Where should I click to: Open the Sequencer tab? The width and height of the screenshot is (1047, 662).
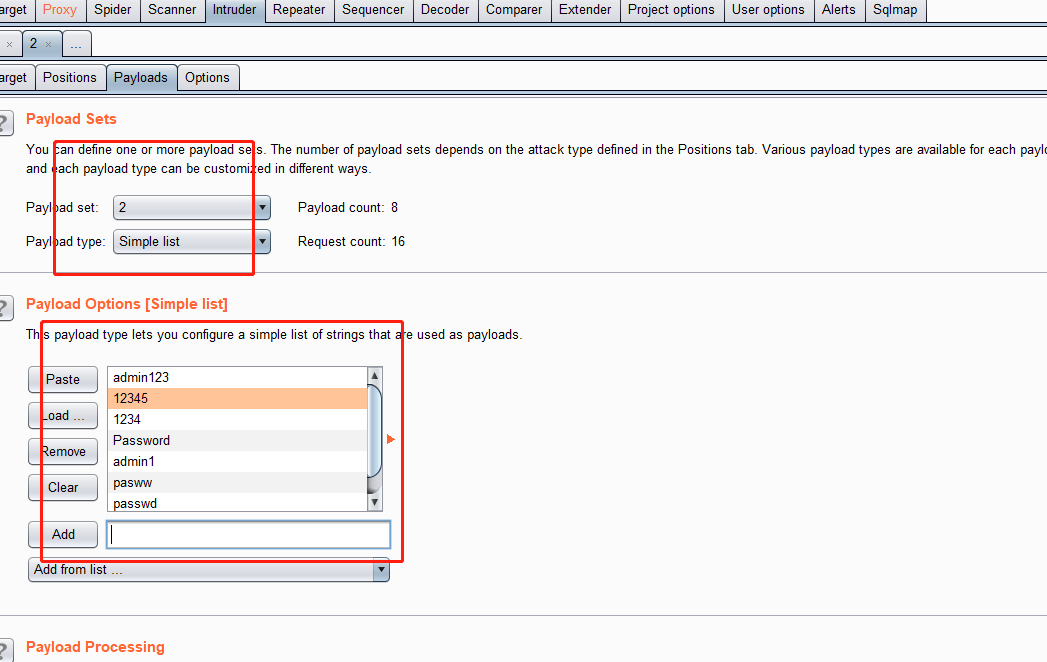pos(373,10)
